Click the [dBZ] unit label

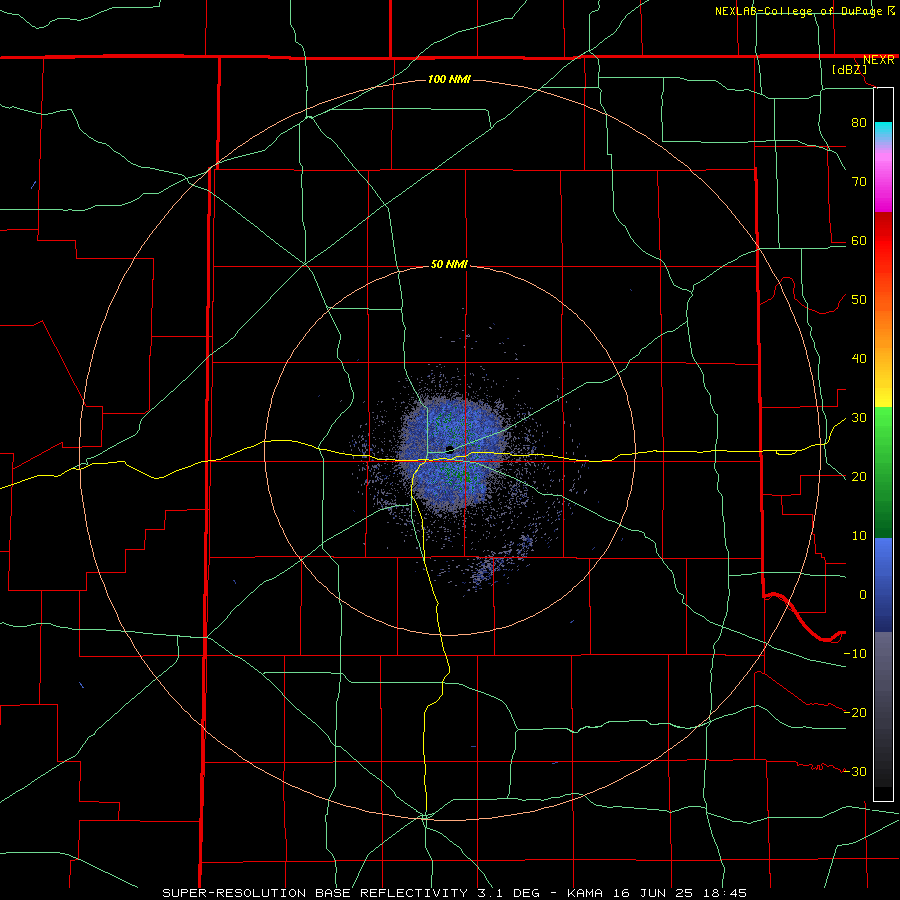tap(849, 70)
